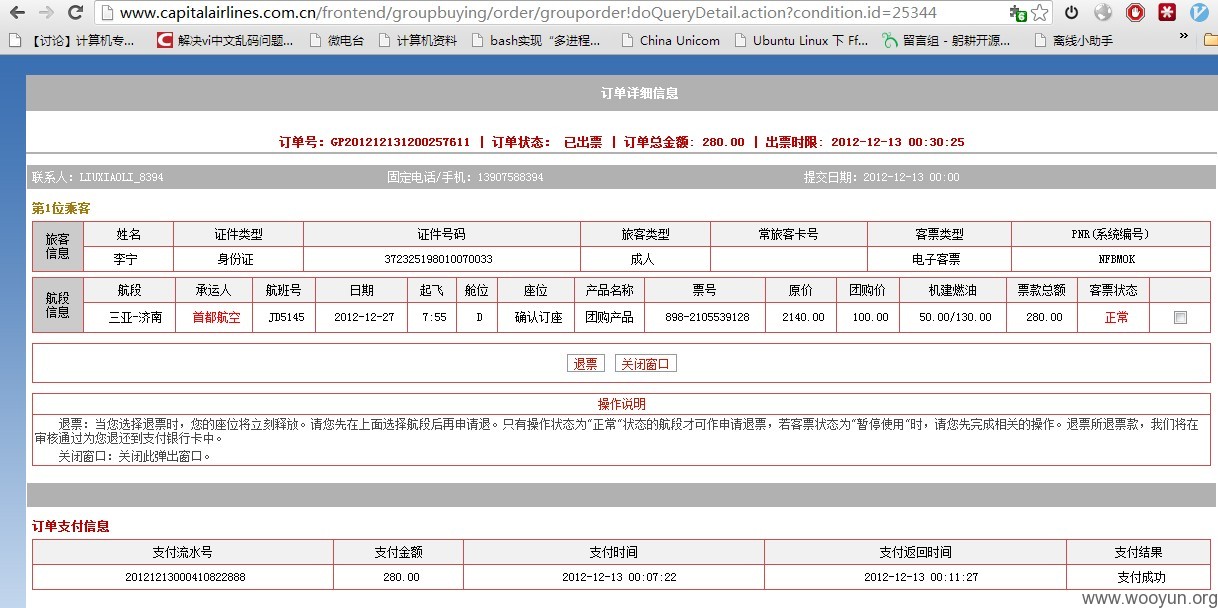Click the gray globe extension icon
This screenshot has height=608, width=1218.
(x=1103, y=13)
